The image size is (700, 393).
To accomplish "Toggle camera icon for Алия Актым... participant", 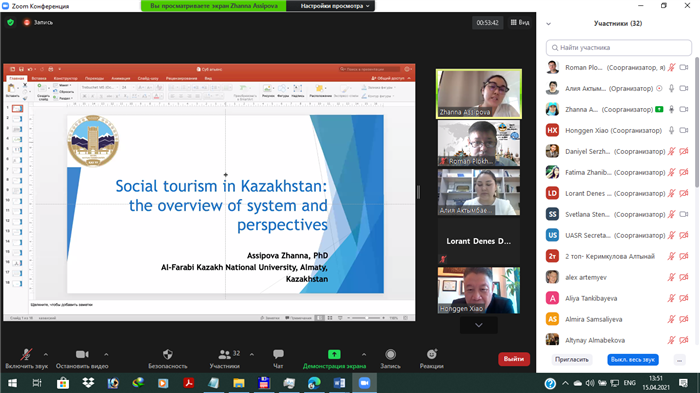I will (684, 88).
